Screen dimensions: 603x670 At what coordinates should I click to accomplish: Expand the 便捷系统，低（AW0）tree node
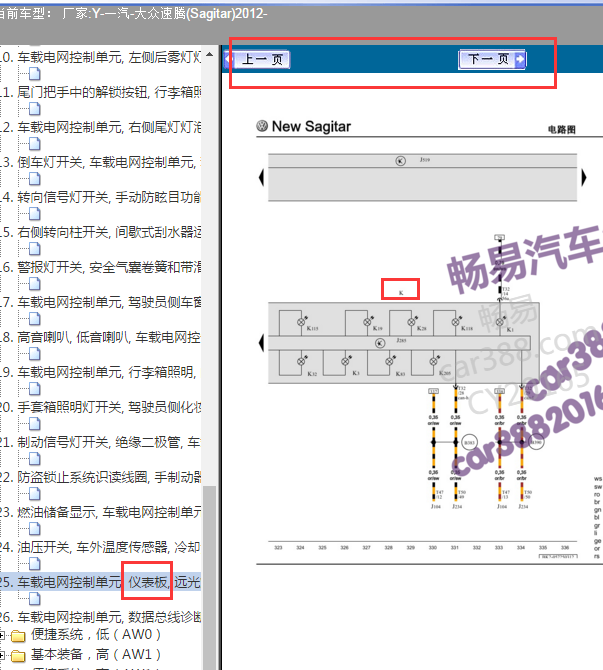[2, 635]
